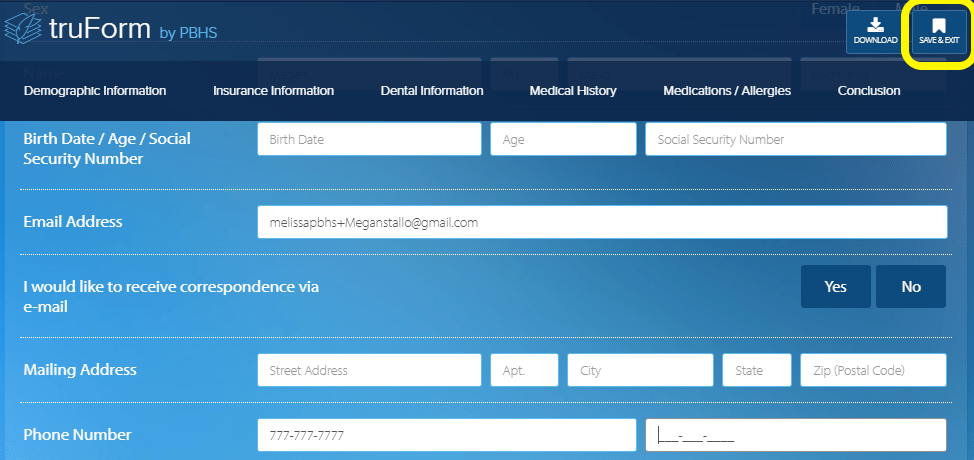Click the Mailing Address label
Image resolution: width=974 pixels, height=460 pixels.
[80, 370]
